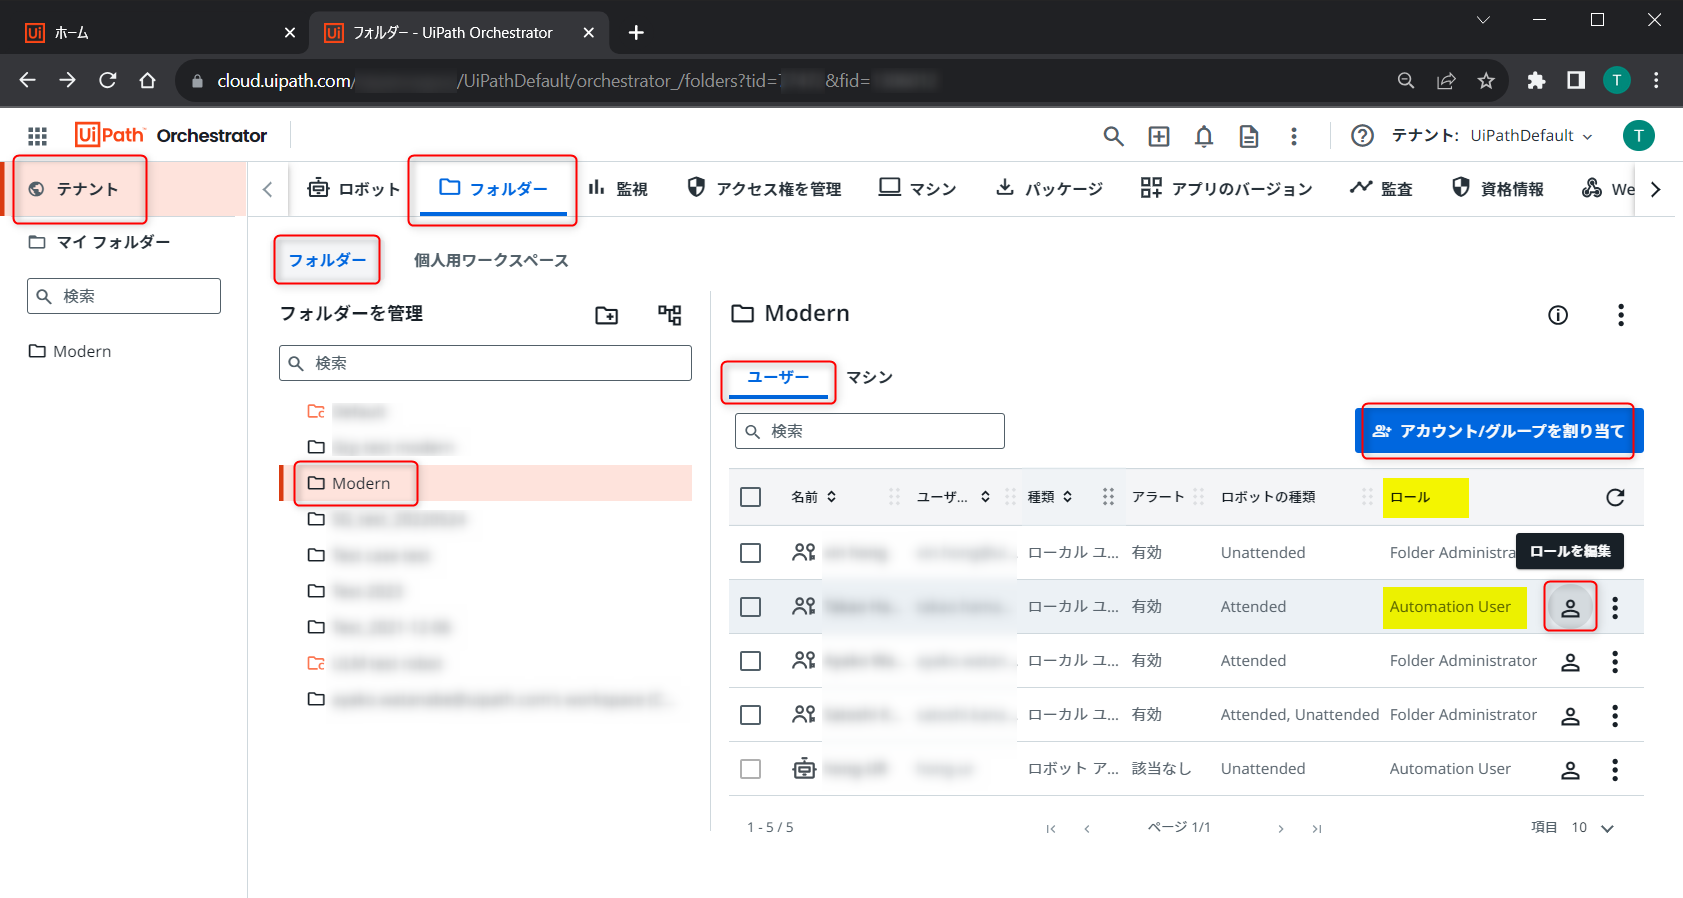Click the share page icon in address bar
Viewport: 1683px width, 898px height.
coord(1446,81)
